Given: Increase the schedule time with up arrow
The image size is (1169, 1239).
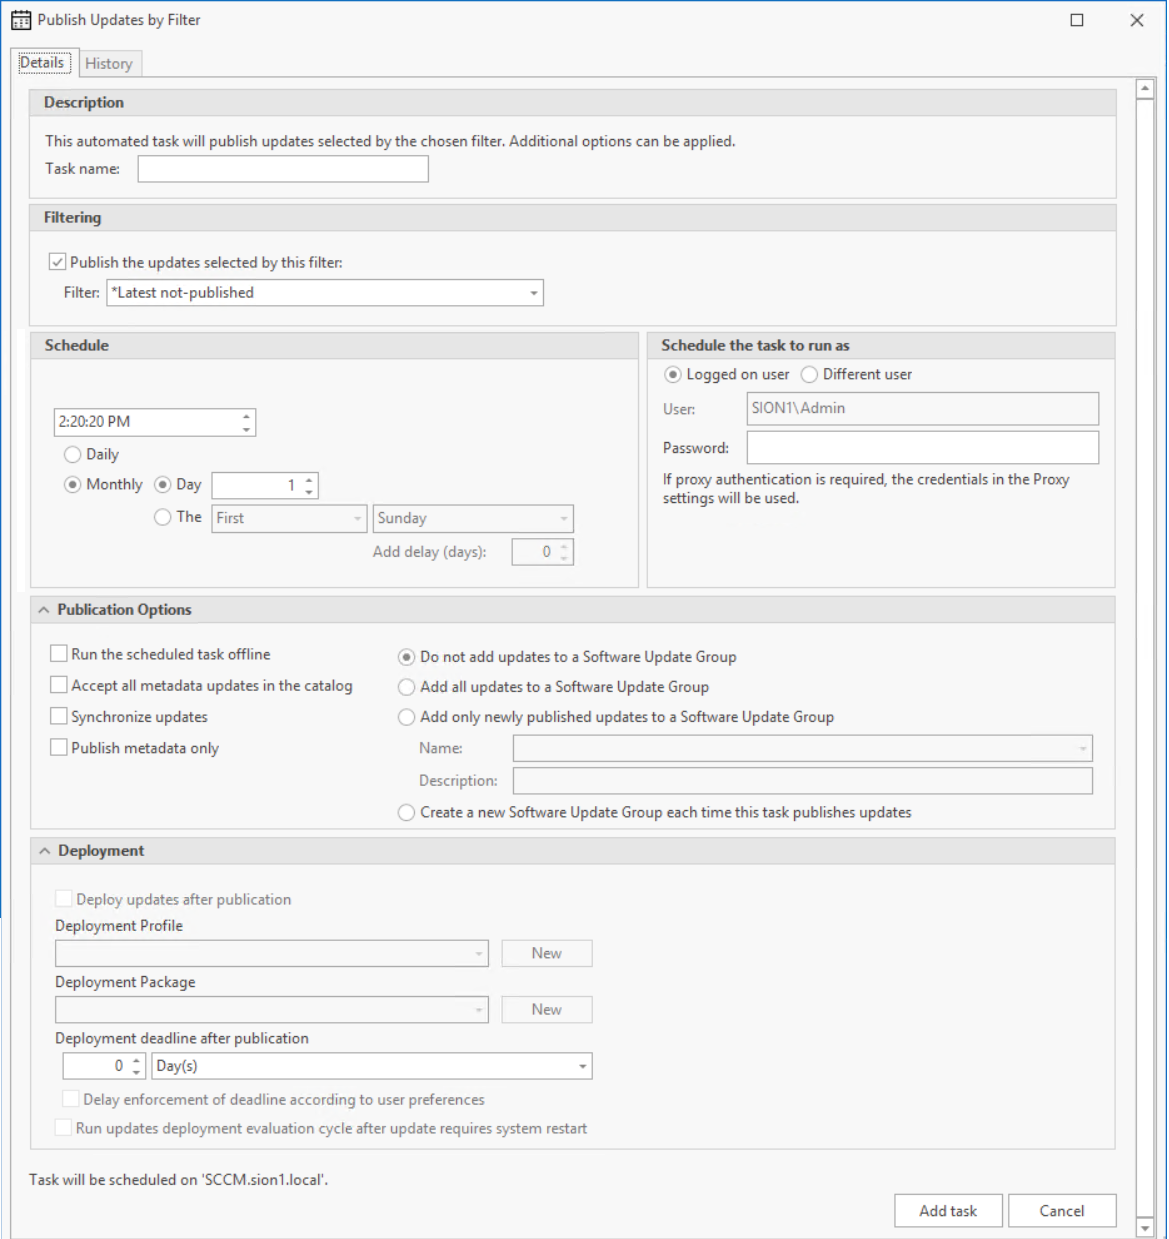Looking at the screenshot, I should coord(246,416).
